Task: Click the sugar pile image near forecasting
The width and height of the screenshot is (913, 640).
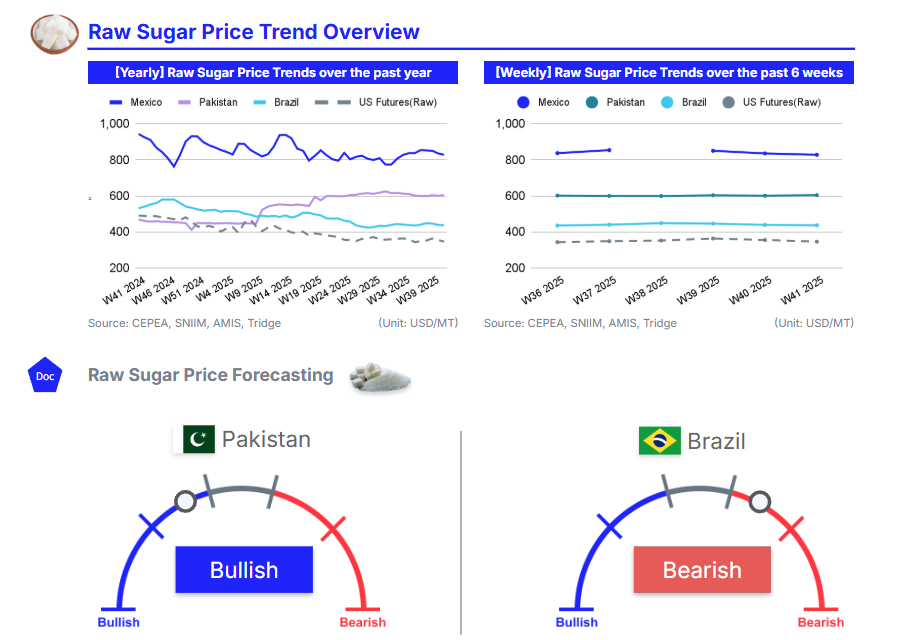Action: (380, 377)
